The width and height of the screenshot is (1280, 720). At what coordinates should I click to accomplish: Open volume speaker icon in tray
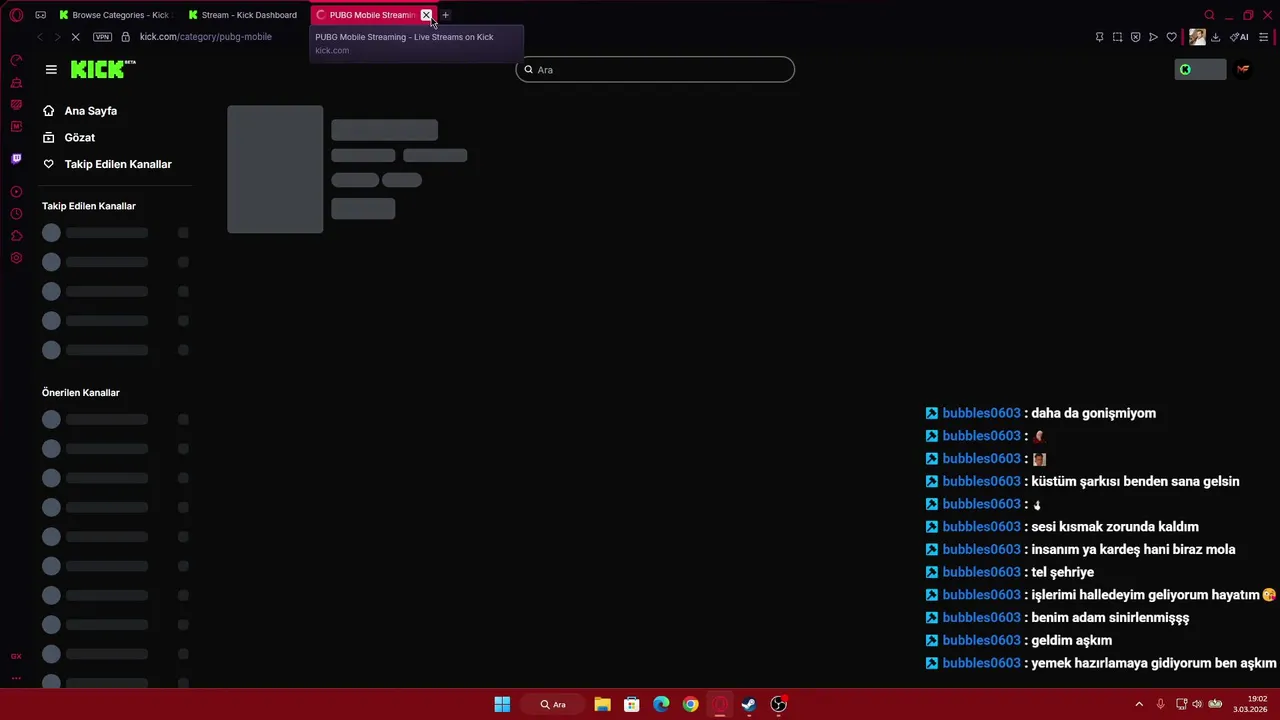[x=1197, y=704]
